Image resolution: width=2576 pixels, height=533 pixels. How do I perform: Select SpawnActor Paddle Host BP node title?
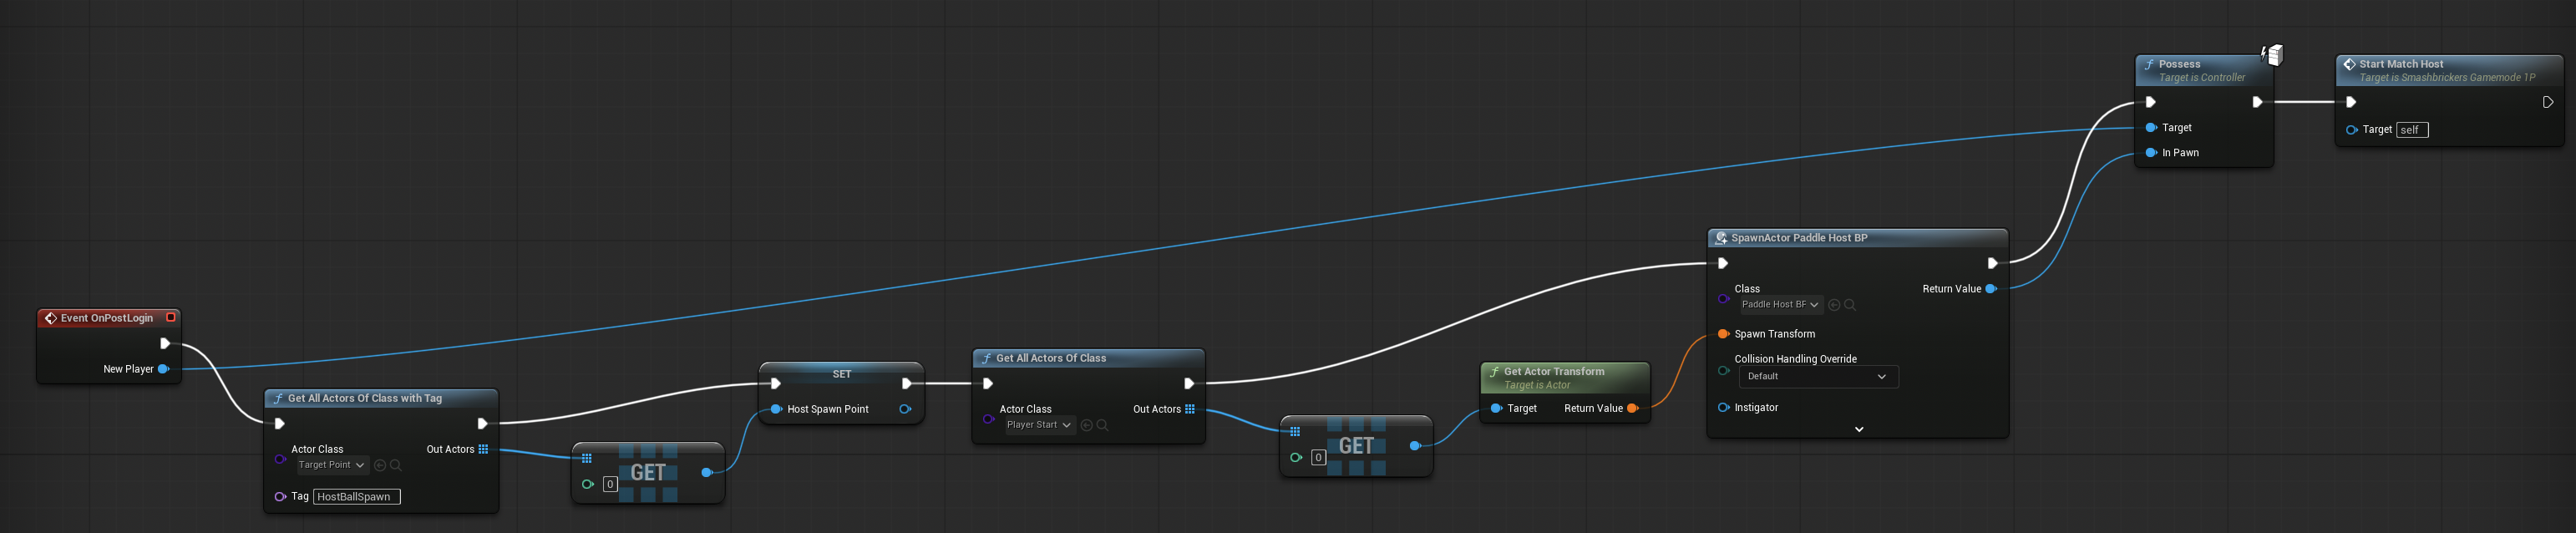[1799, 238]
